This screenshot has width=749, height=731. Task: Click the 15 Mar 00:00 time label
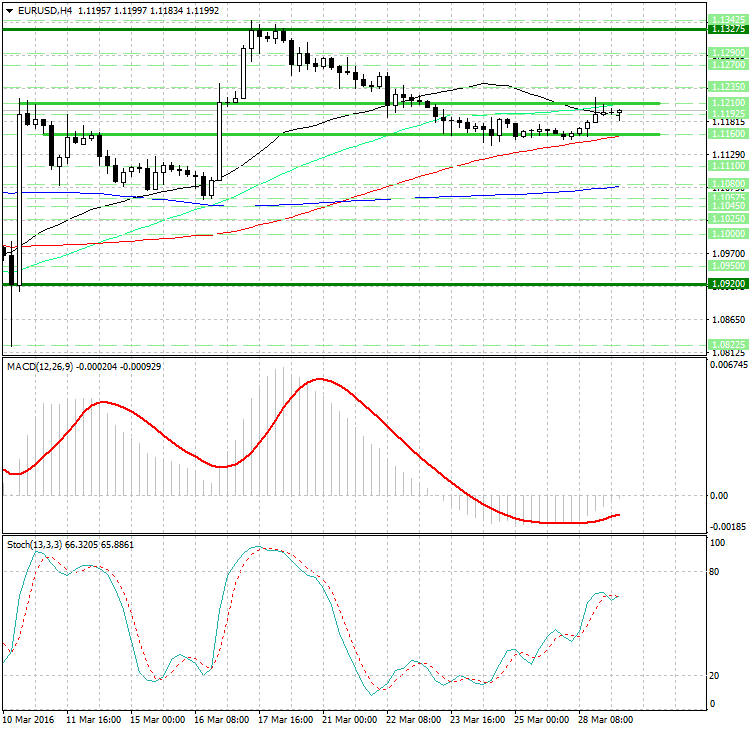pyautogui.click(x=158, y=720)
